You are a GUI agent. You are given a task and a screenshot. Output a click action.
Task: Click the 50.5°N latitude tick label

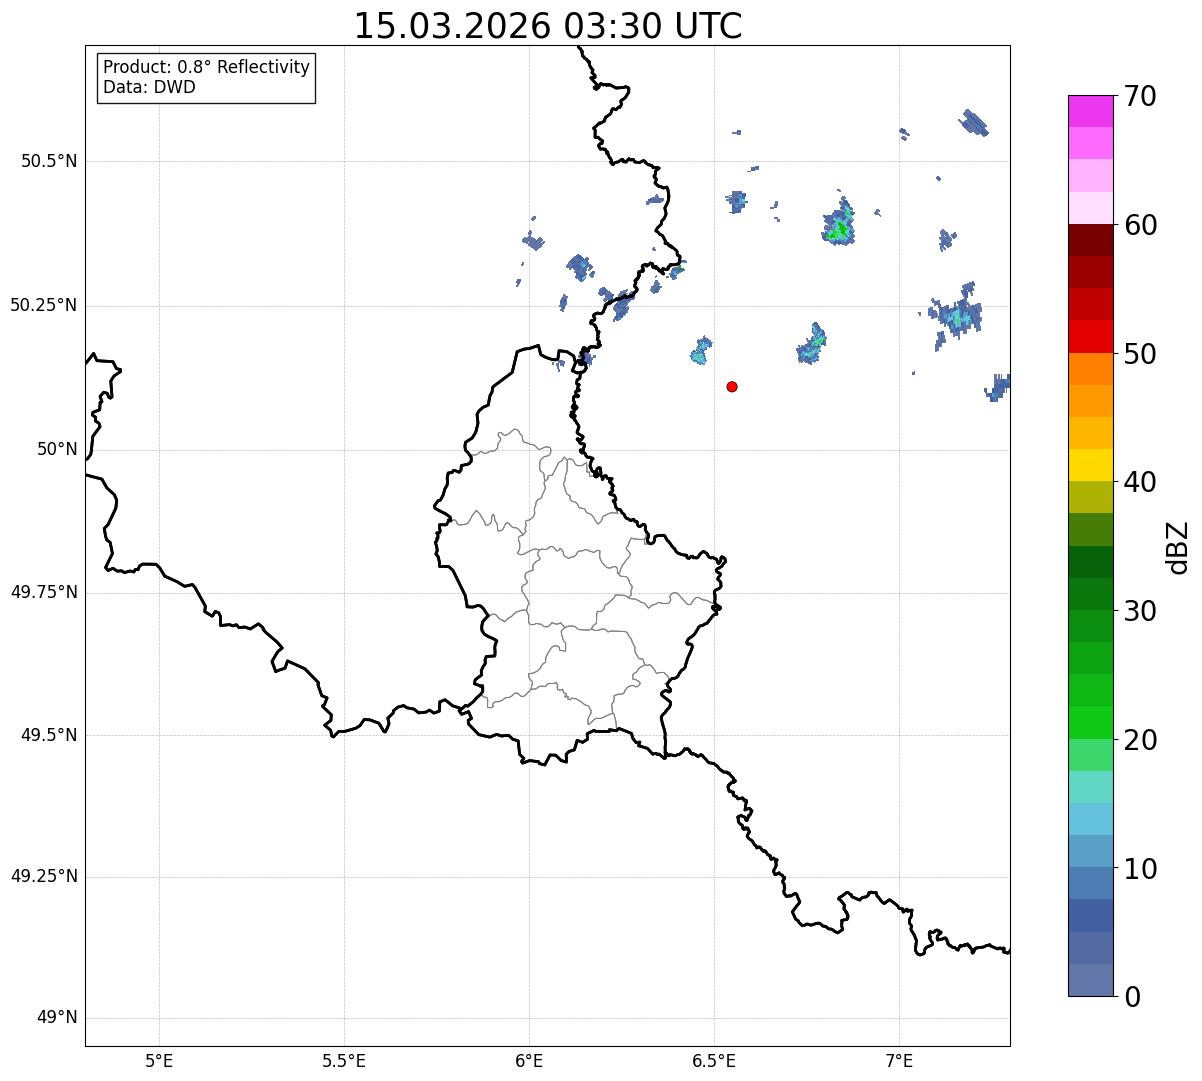(x=49, y=161)
